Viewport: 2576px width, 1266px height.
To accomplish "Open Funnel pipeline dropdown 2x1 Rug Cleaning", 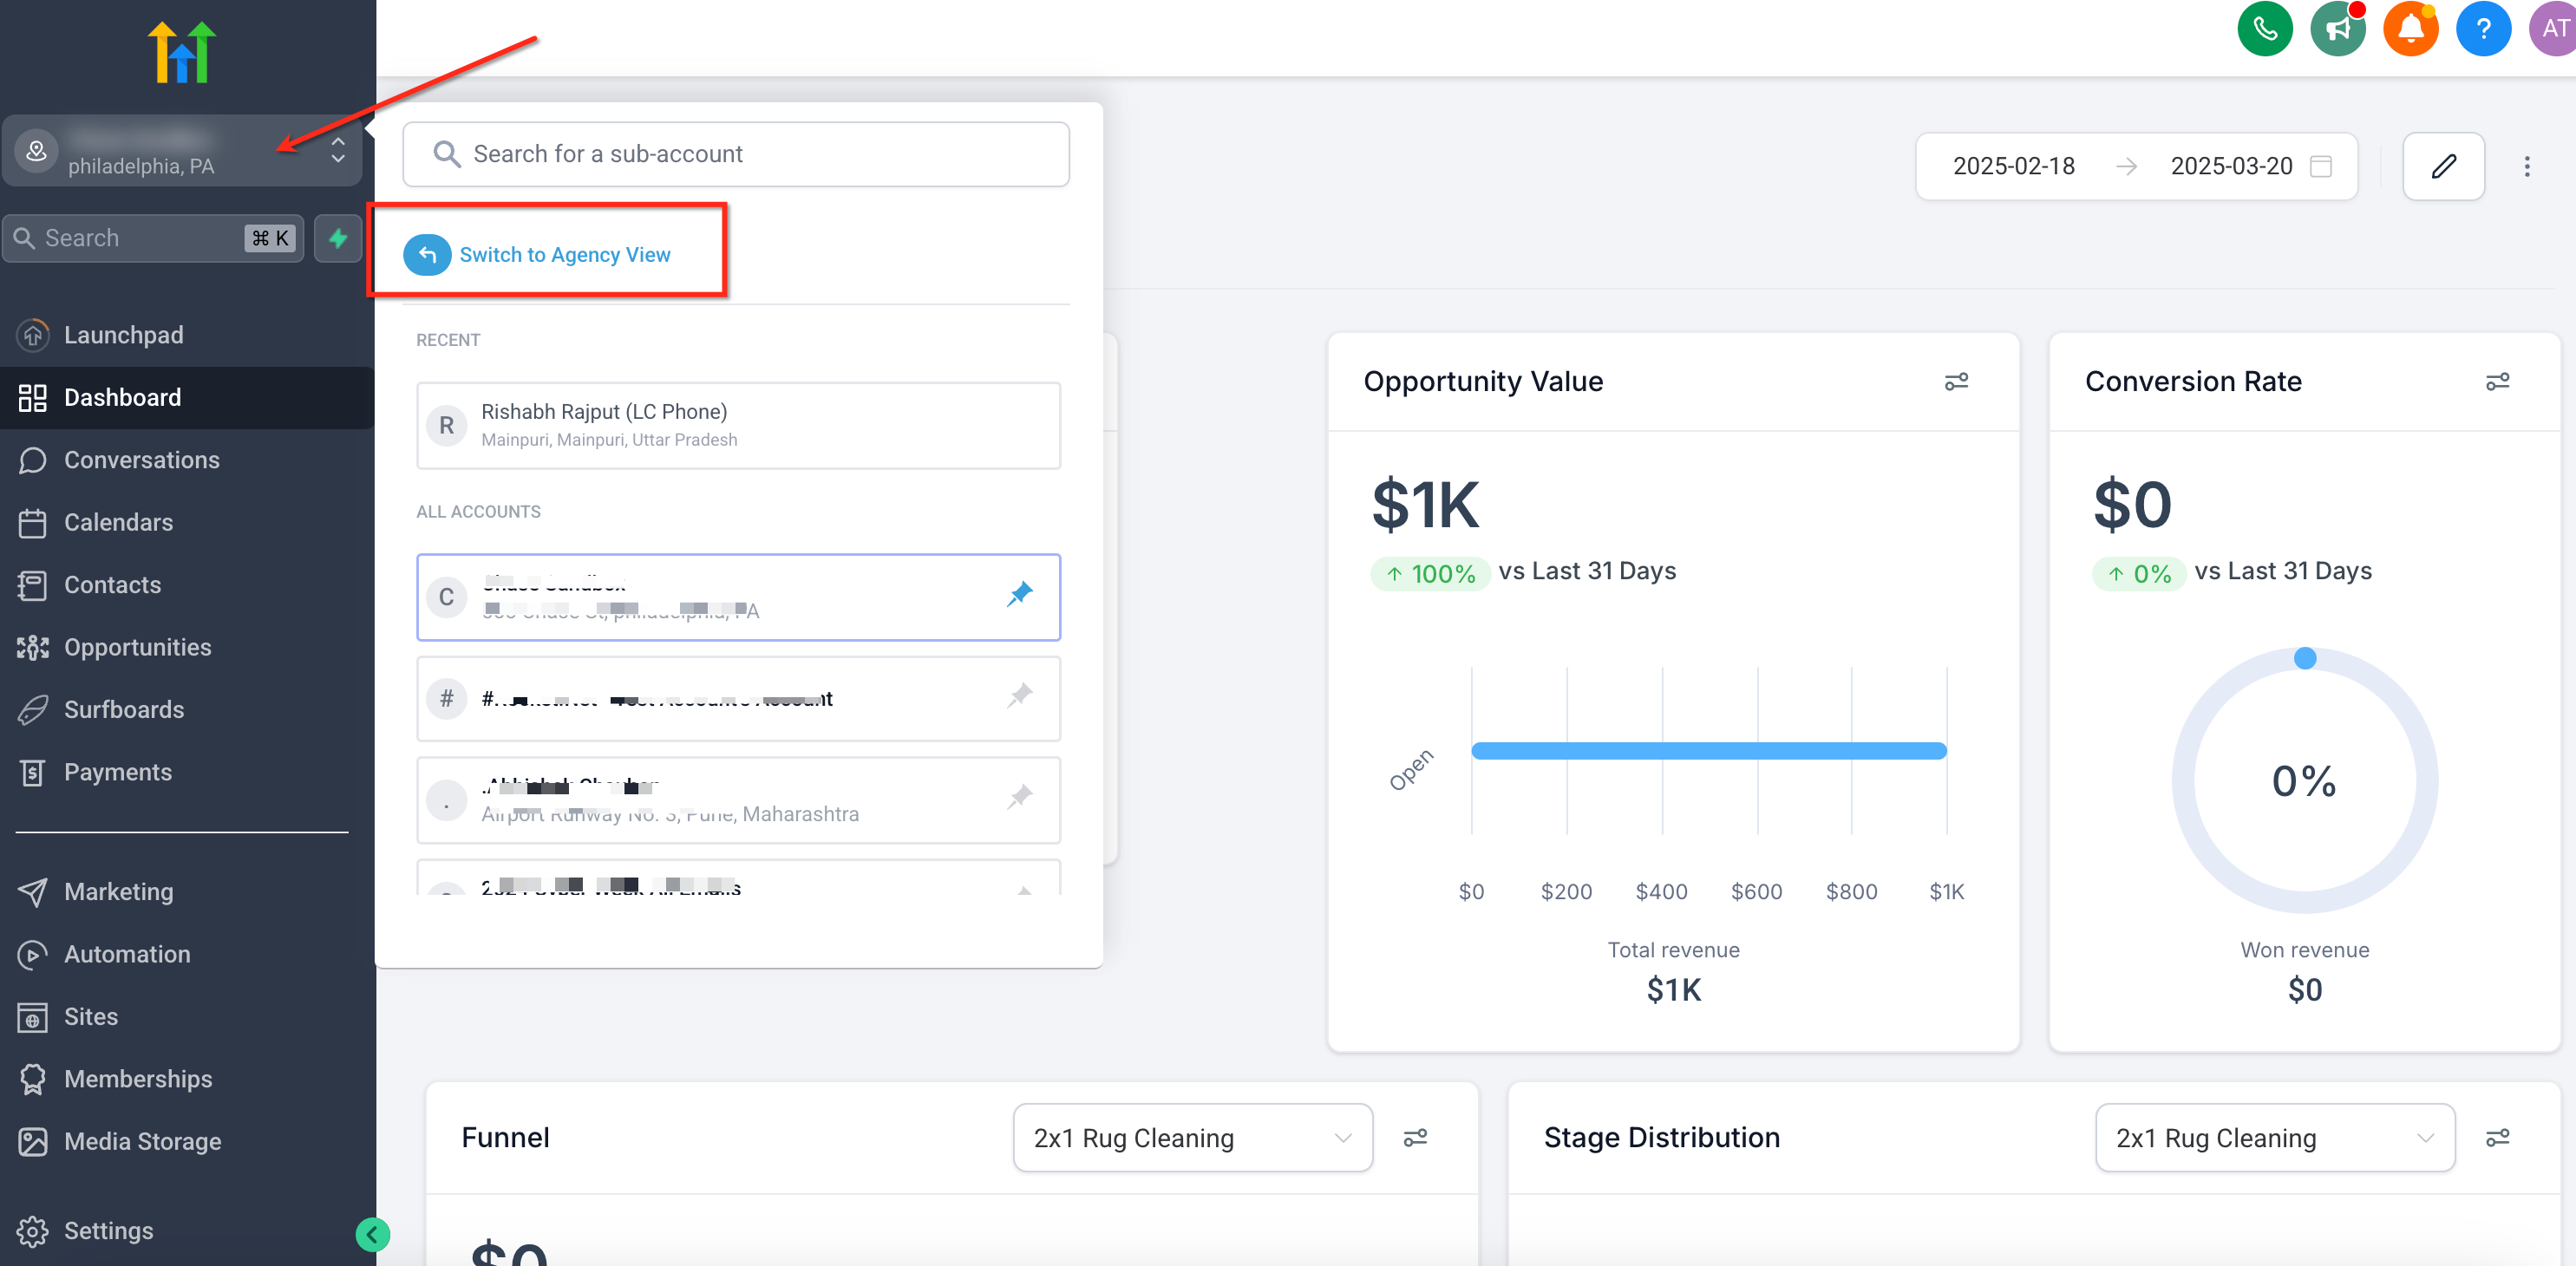I will (1192, 1137).
